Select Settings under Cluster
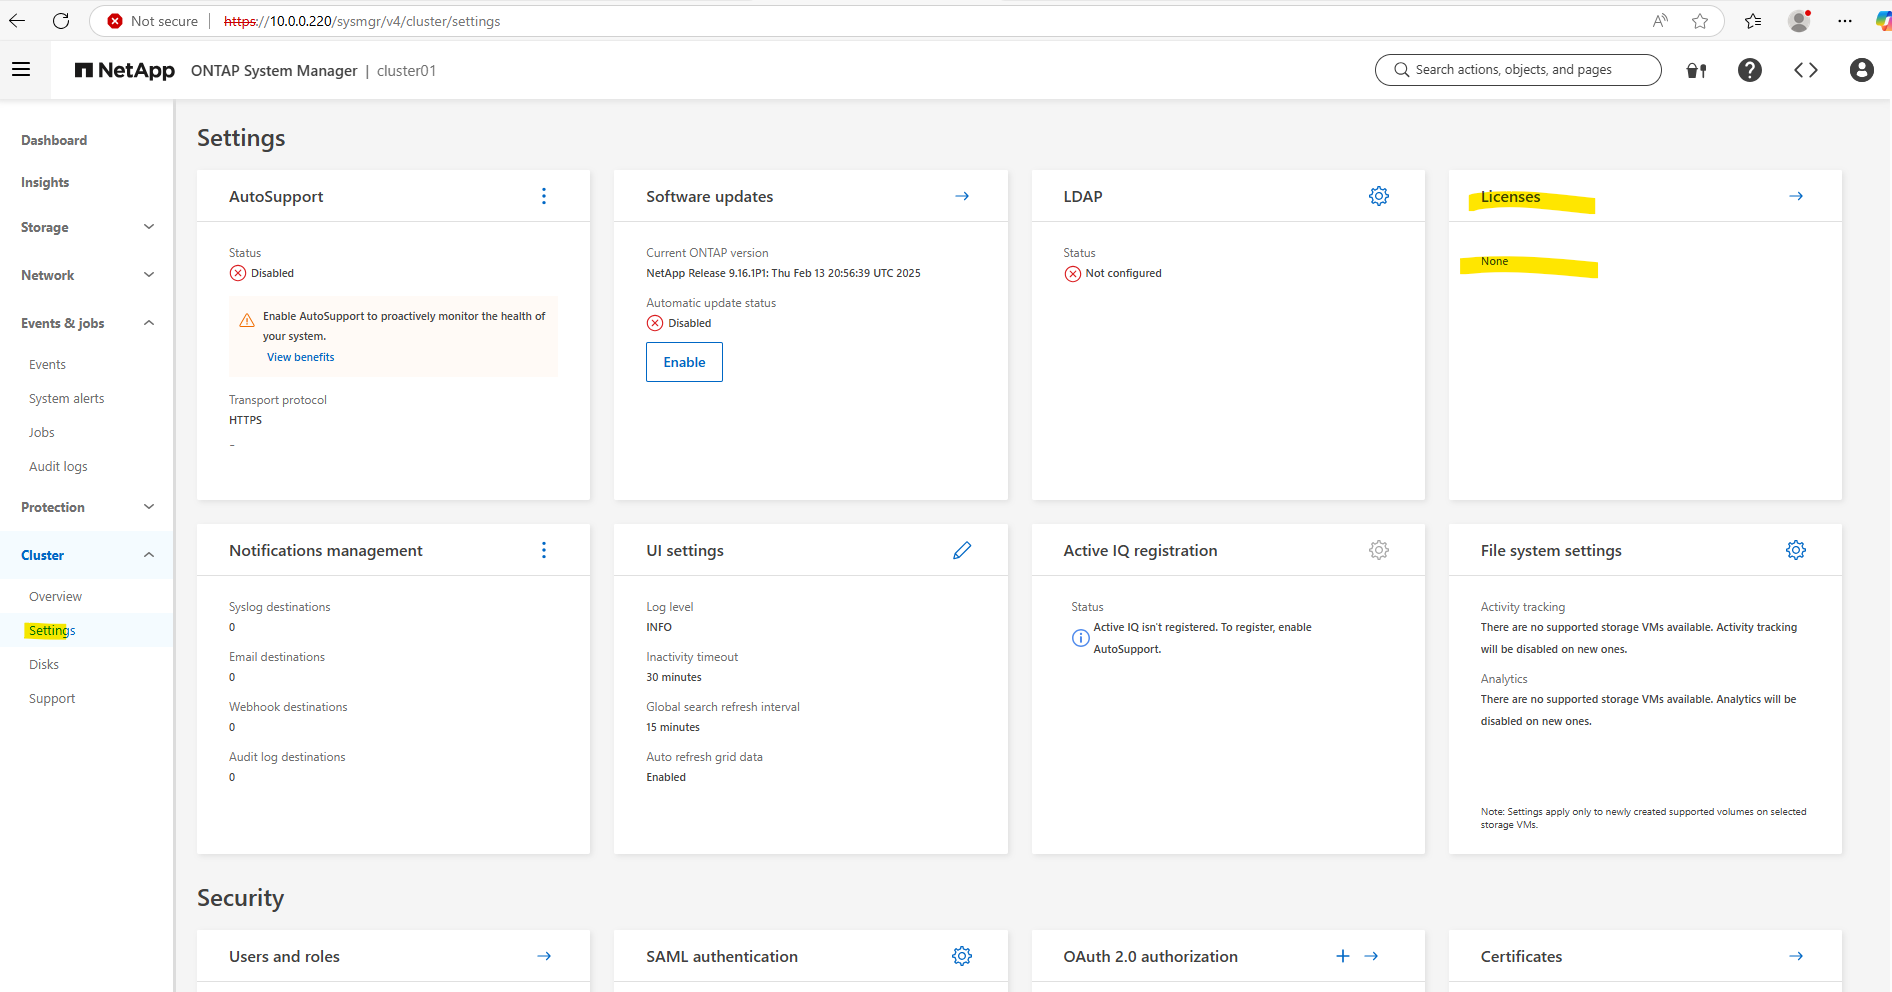 click(x=52, y=631)
